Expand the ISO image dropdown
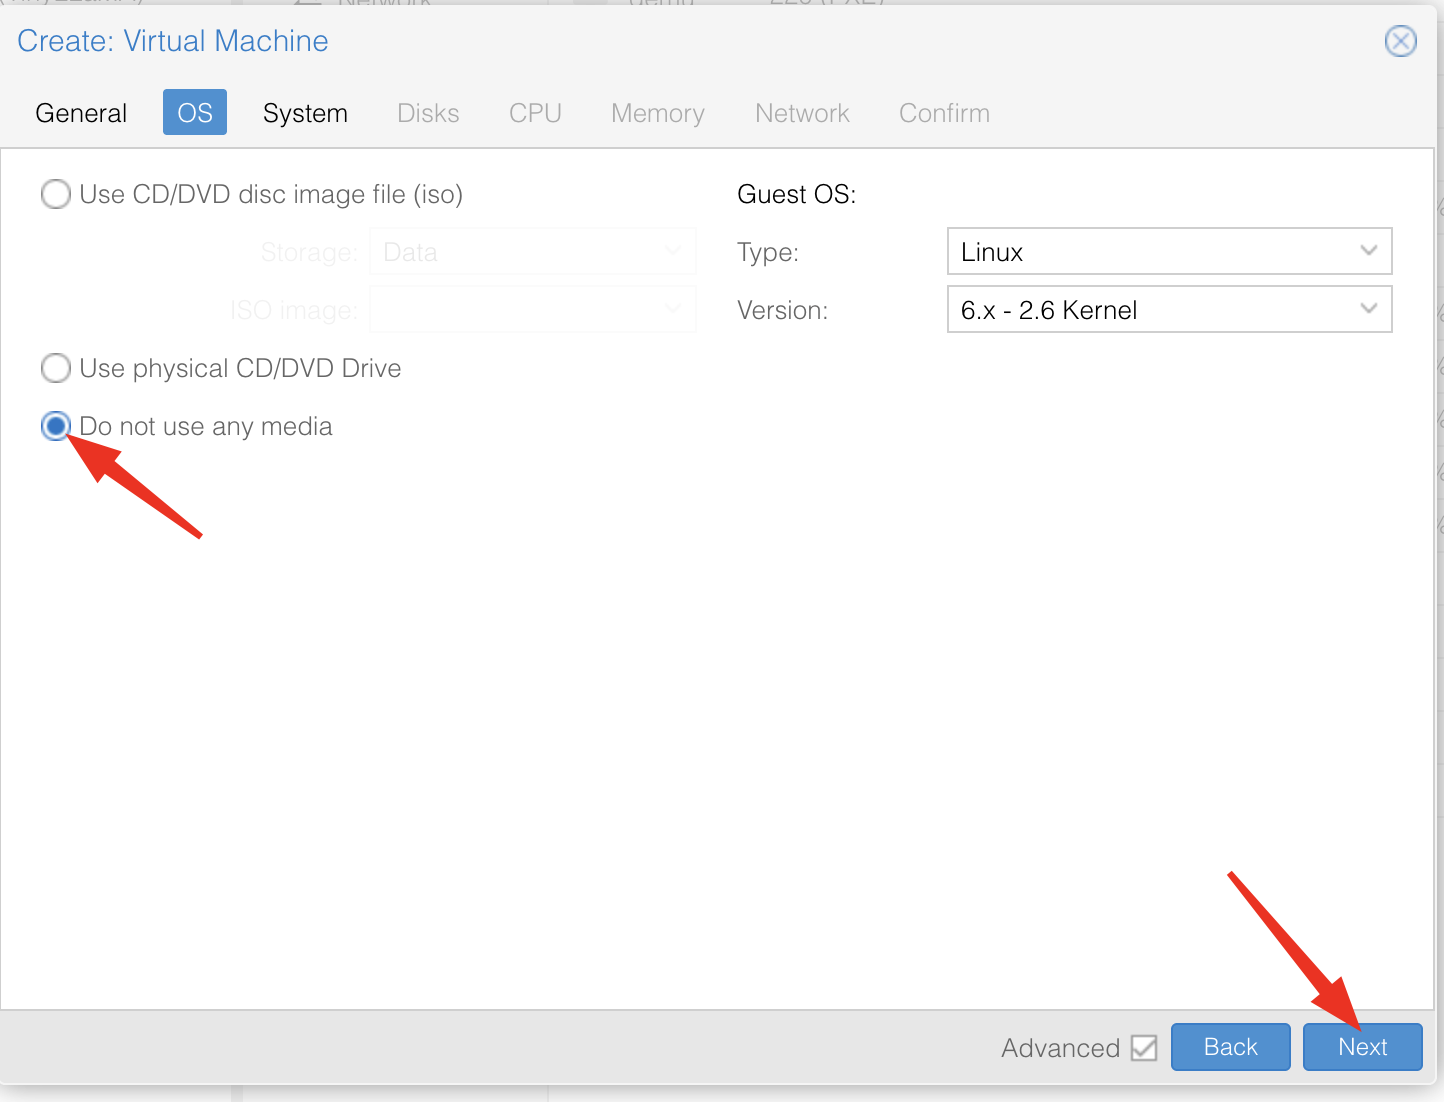 point(532,310)
